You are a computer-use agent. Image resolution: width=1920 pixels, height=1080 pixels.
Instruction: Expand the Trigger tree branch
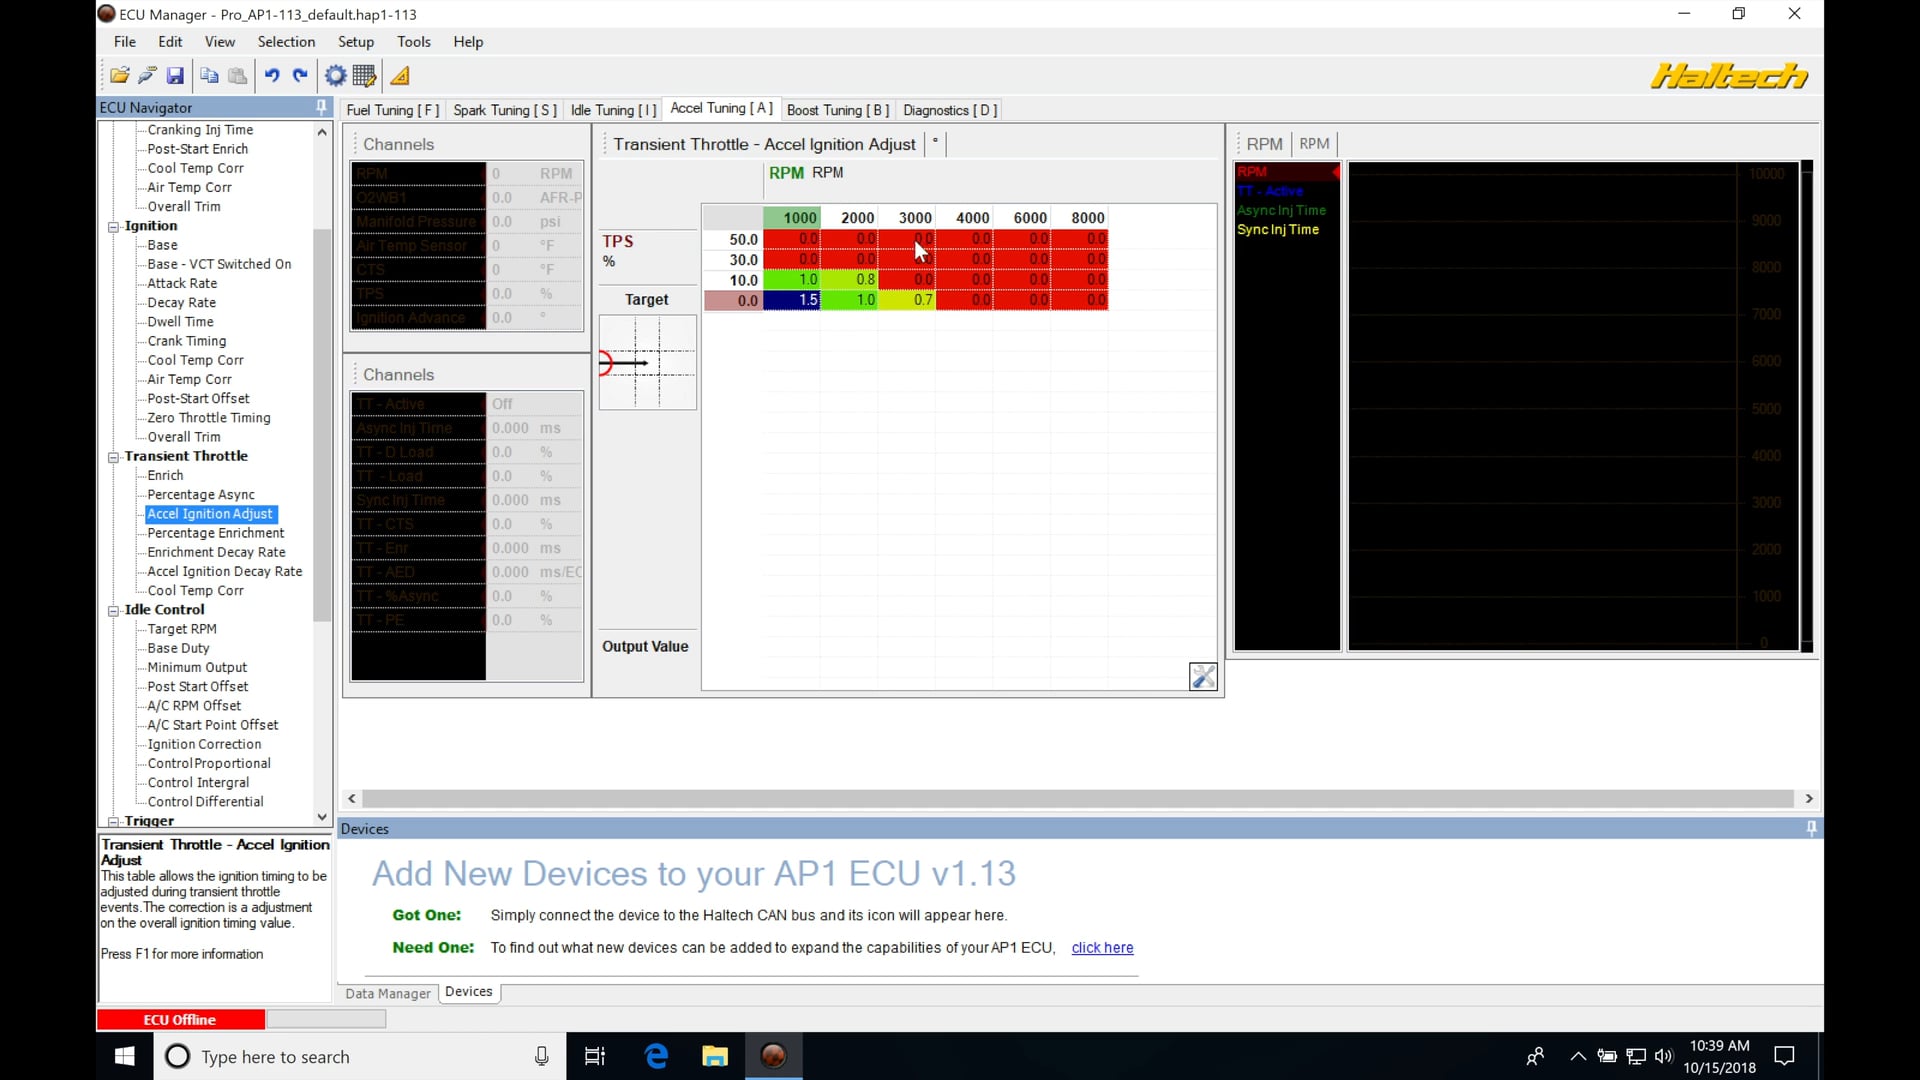click(x=113, y=821)
